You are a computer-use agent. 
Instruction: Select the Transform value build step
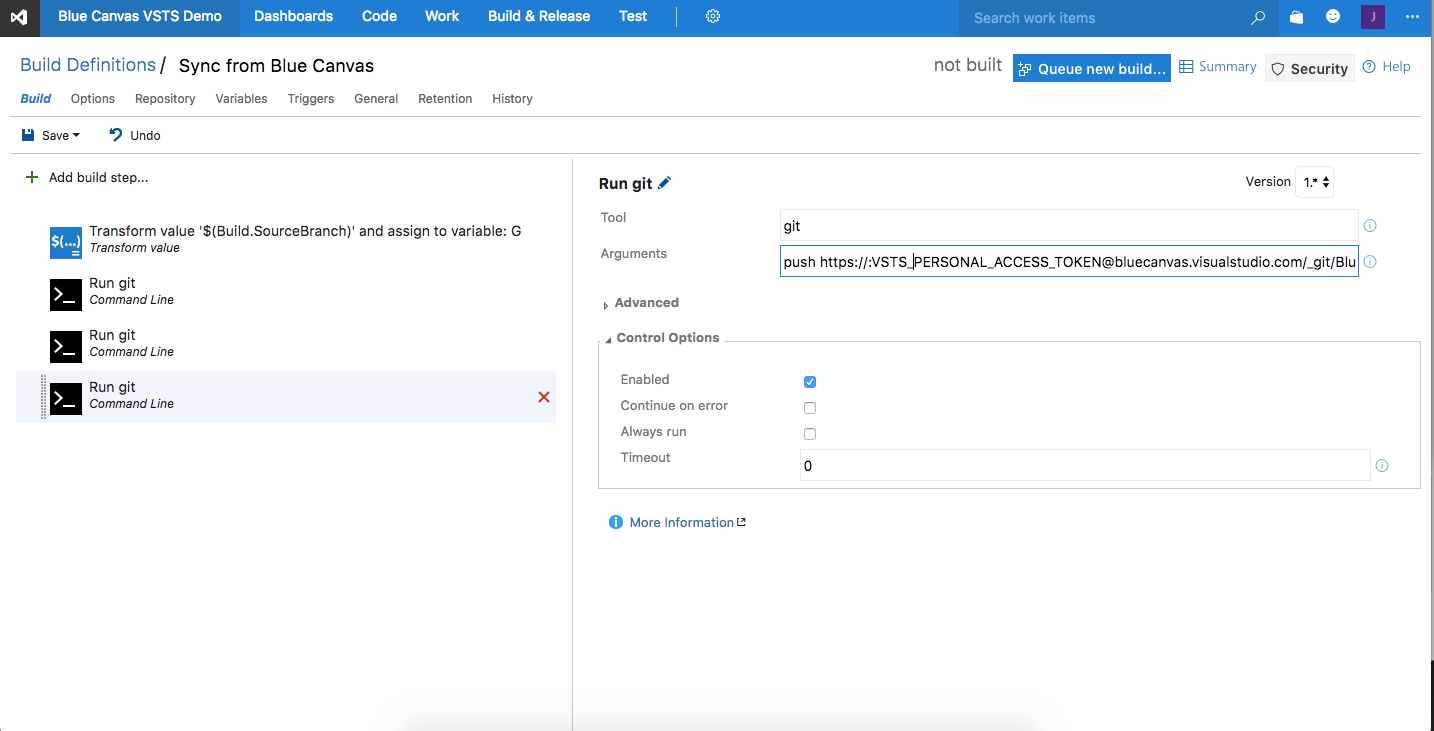pyautogui.click(x=286, y=239)
